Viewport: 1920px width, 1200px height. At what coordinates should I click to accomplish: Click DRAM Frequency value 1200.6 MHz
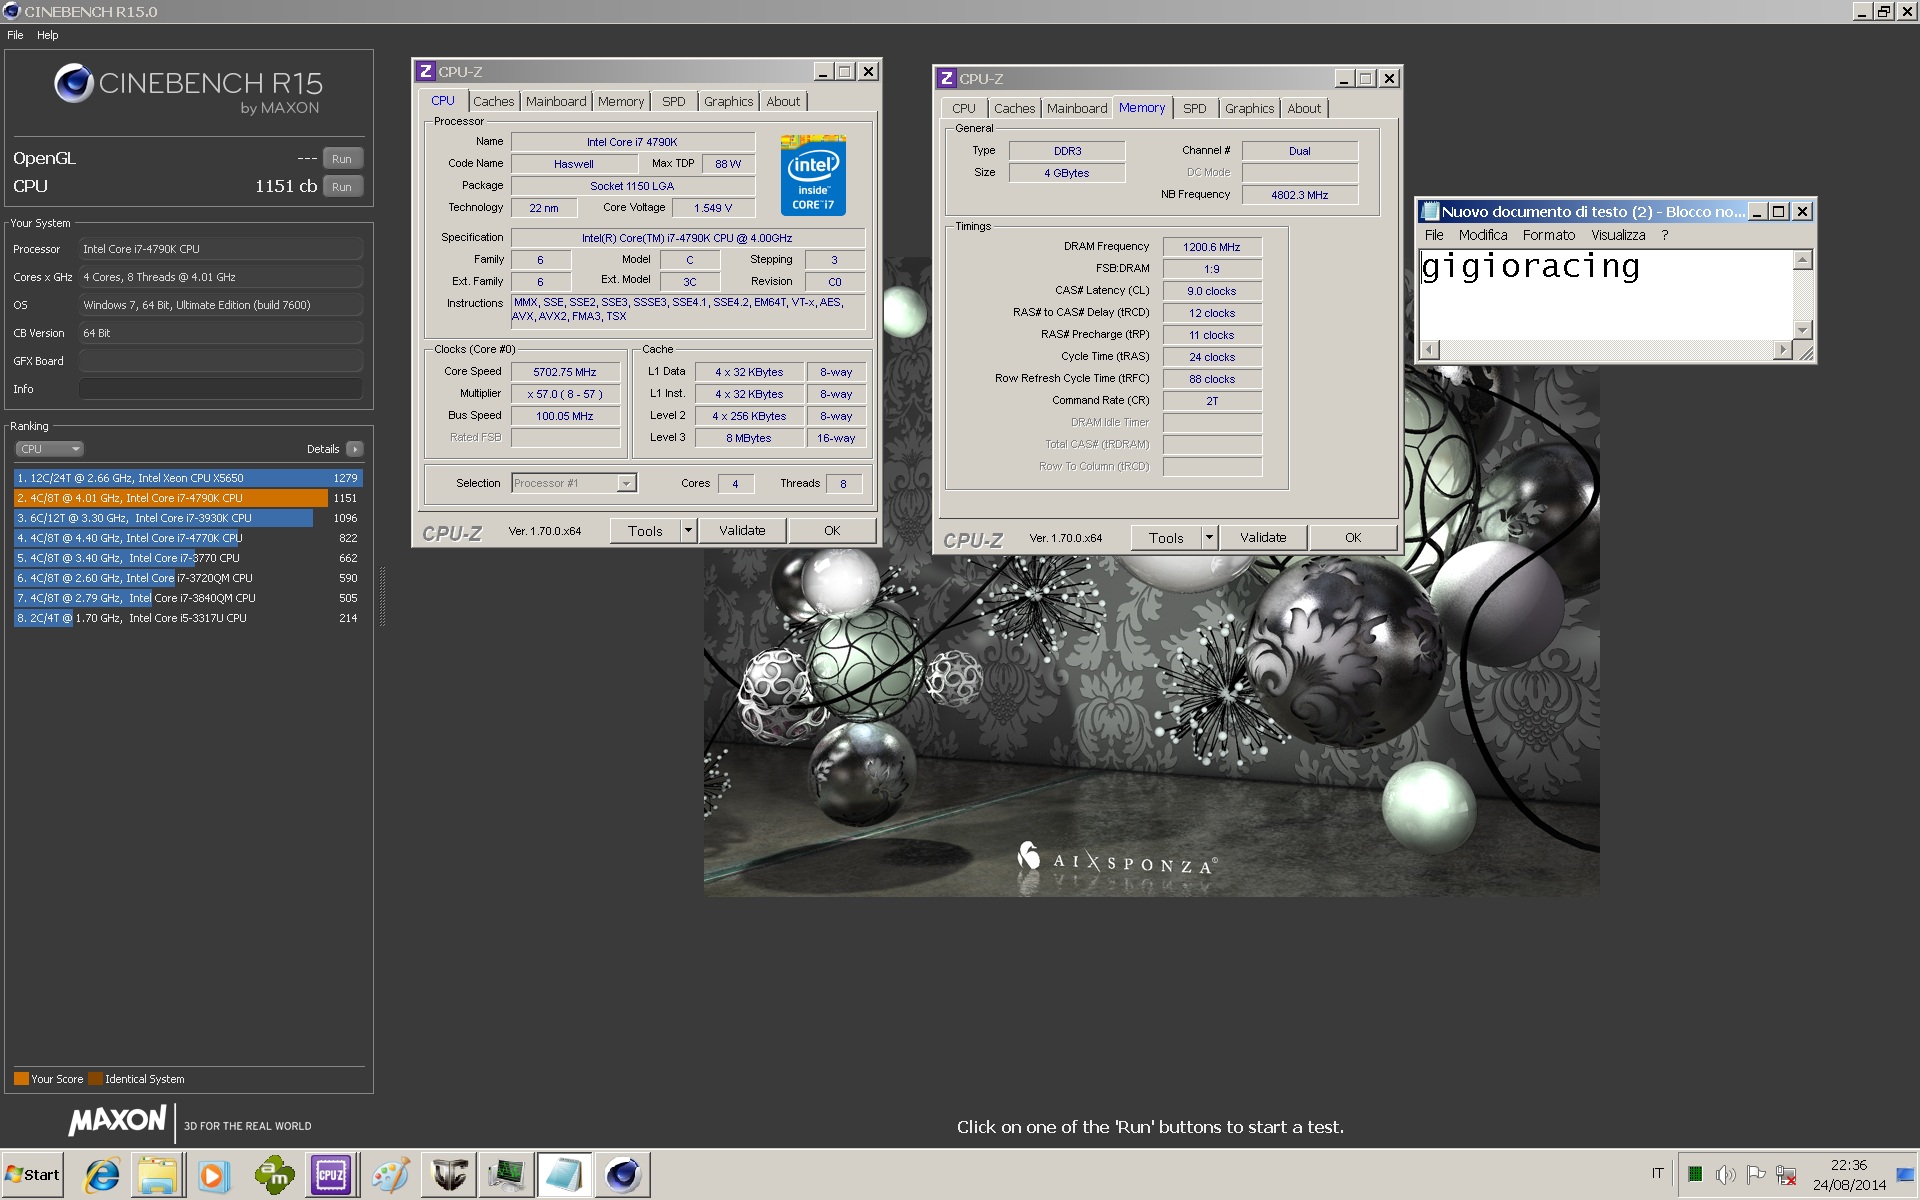[1211, 247]
